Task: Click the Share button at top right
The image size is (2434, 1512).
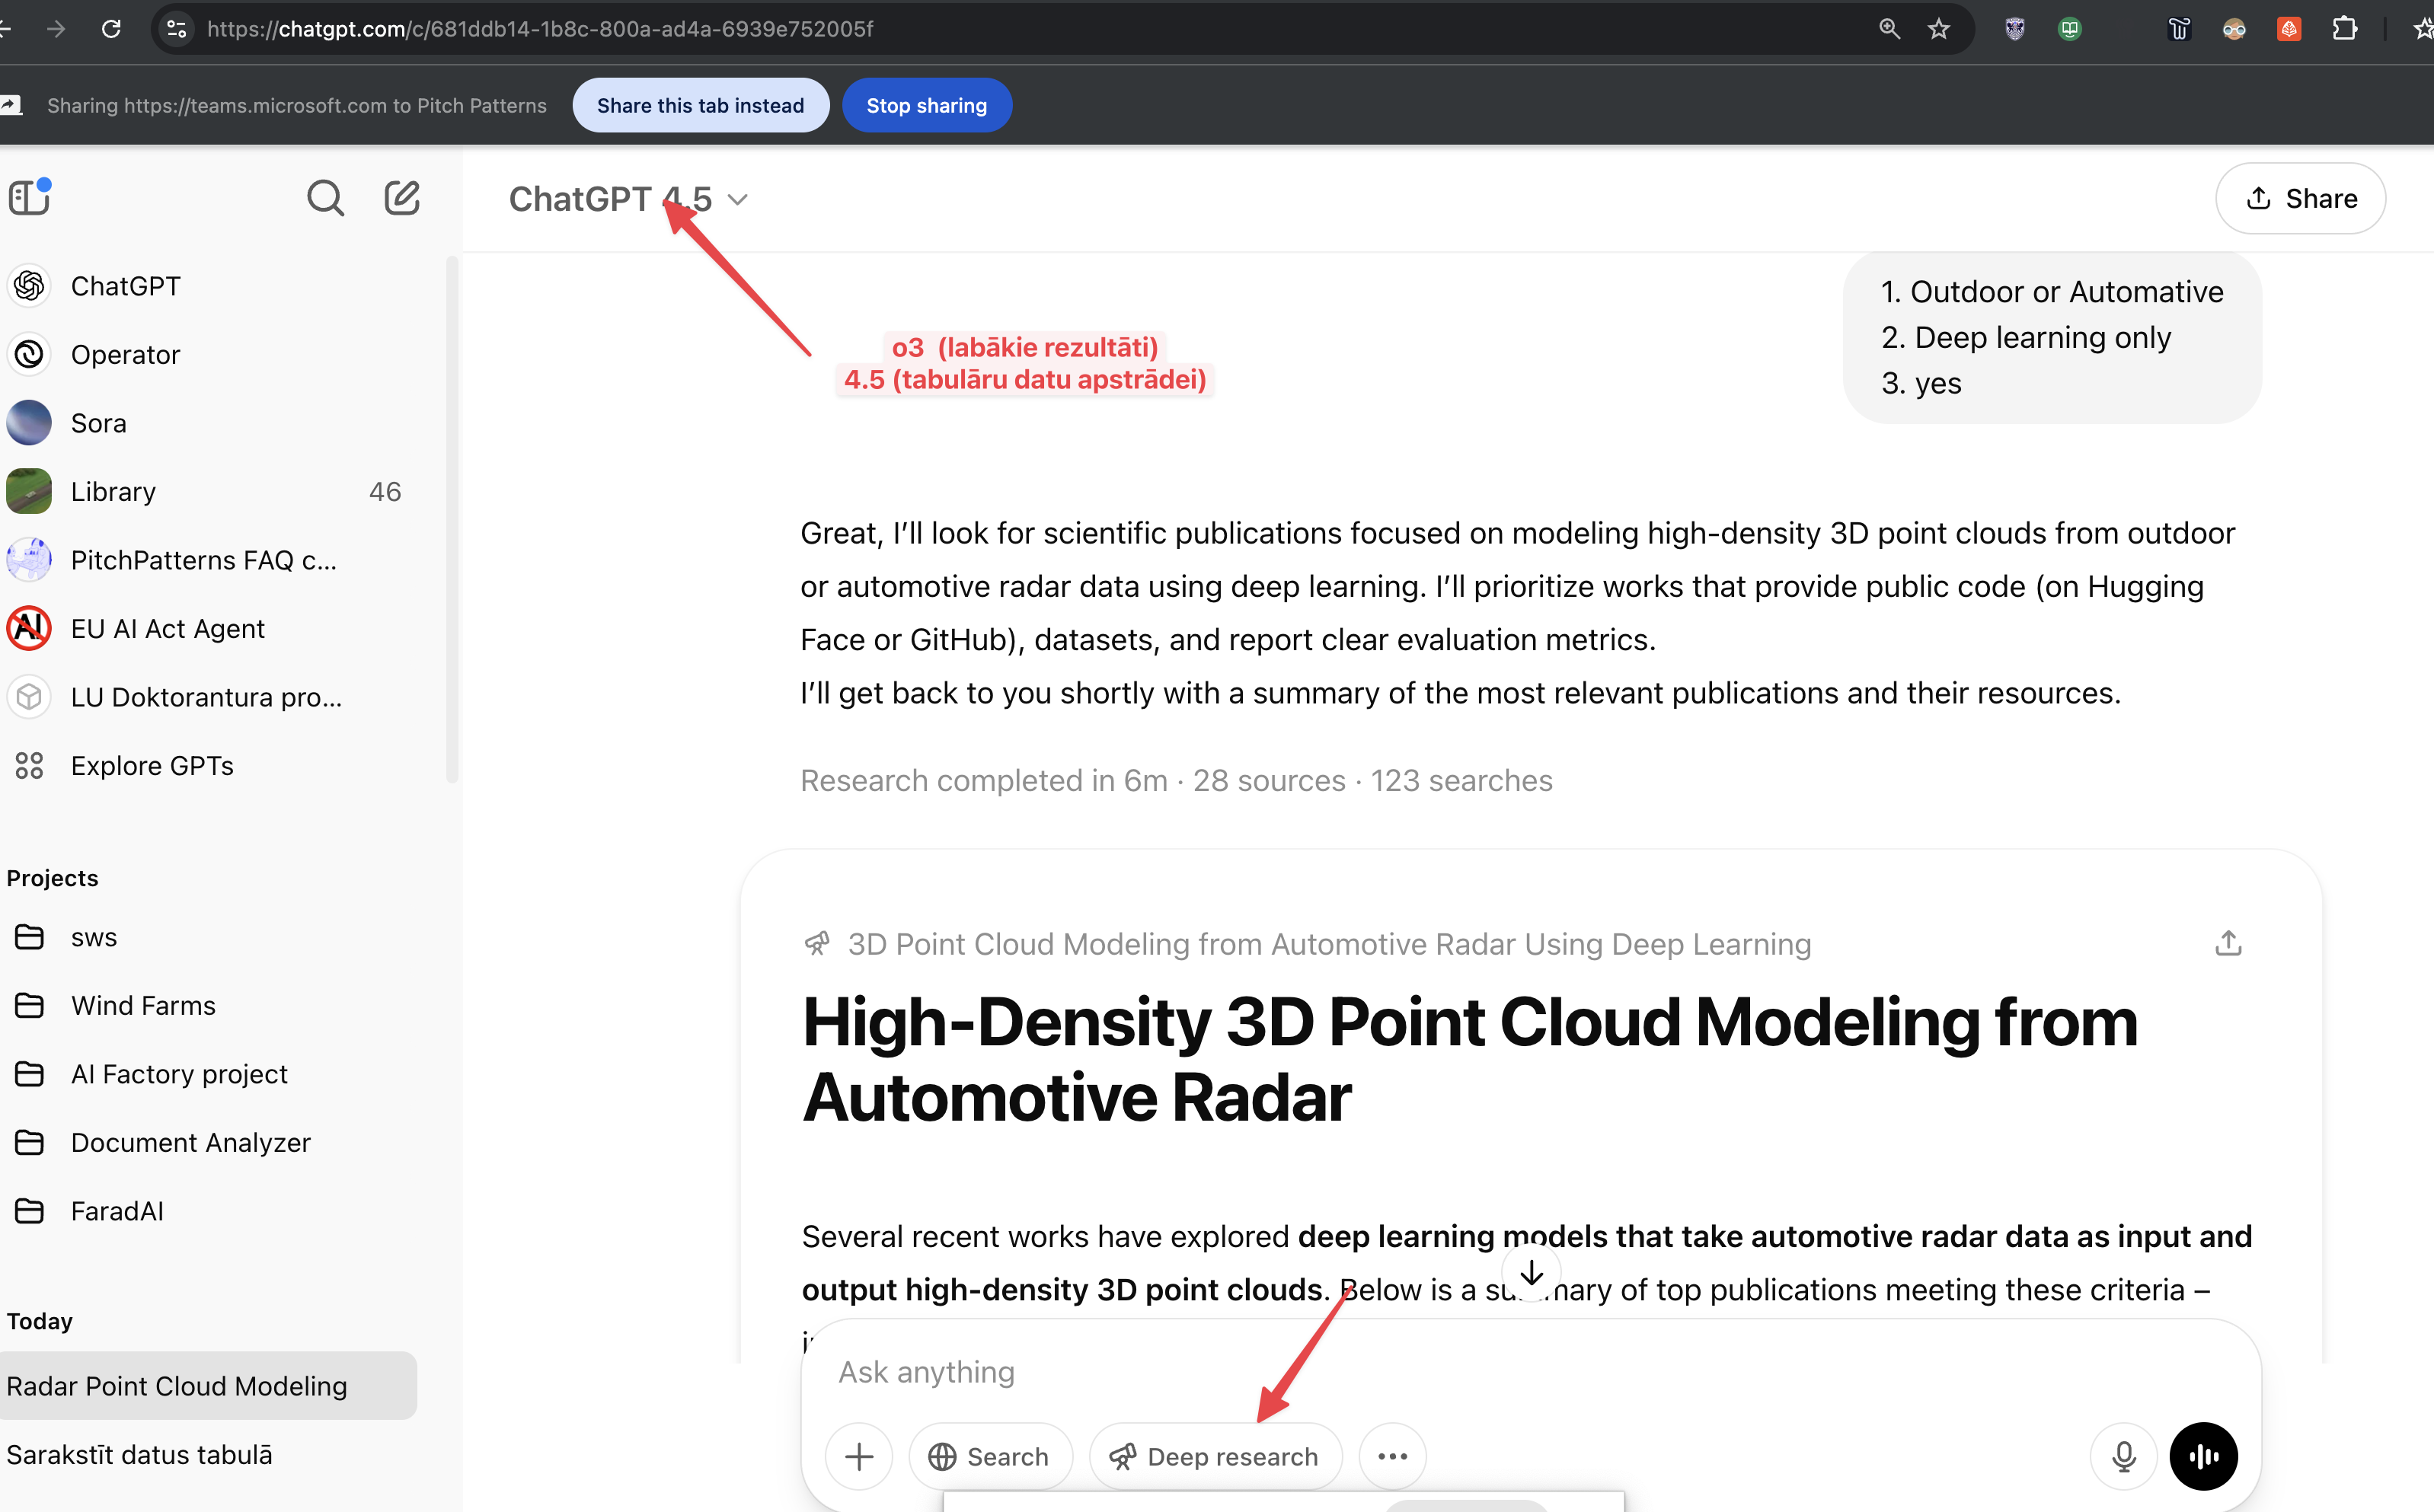Action: click(x=2300, y=198)
